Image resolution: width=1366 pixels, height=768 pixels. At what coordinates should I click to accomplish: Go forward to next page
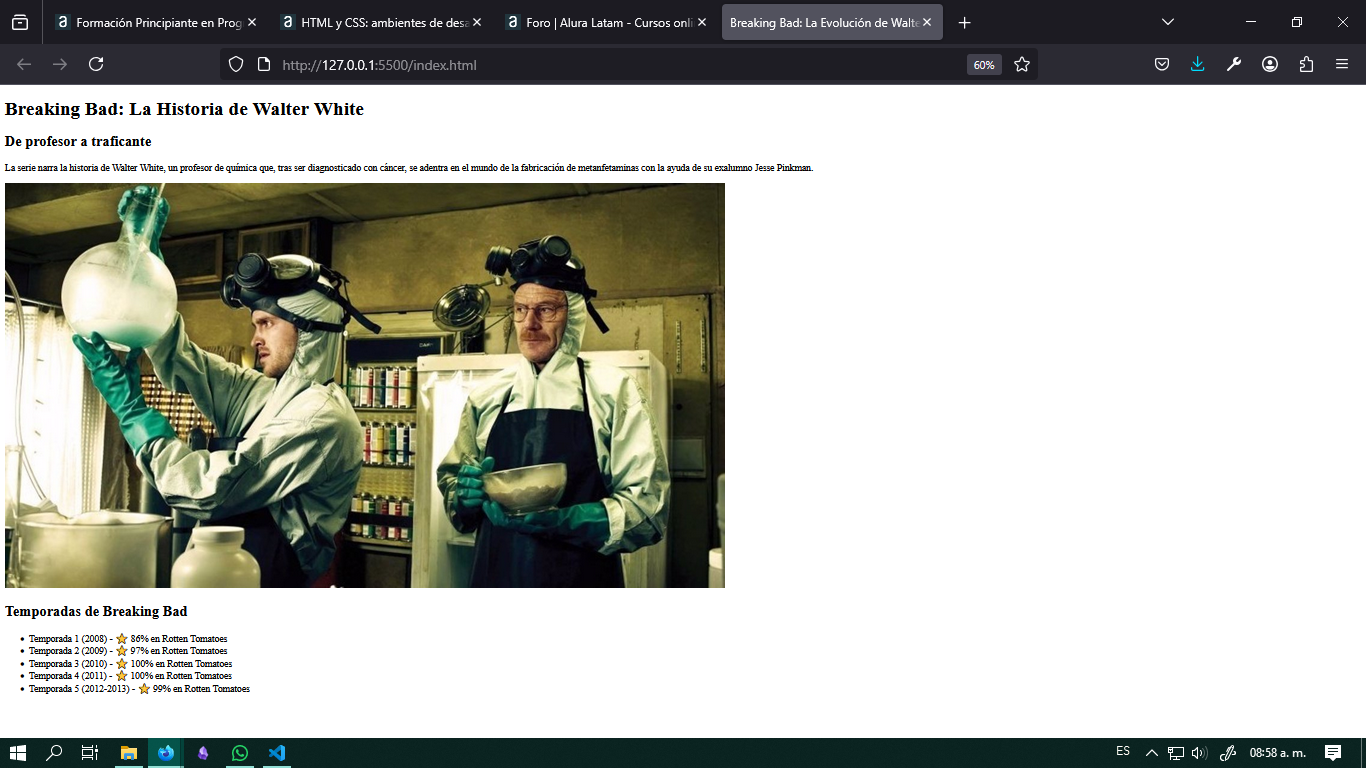click(60, 64)
